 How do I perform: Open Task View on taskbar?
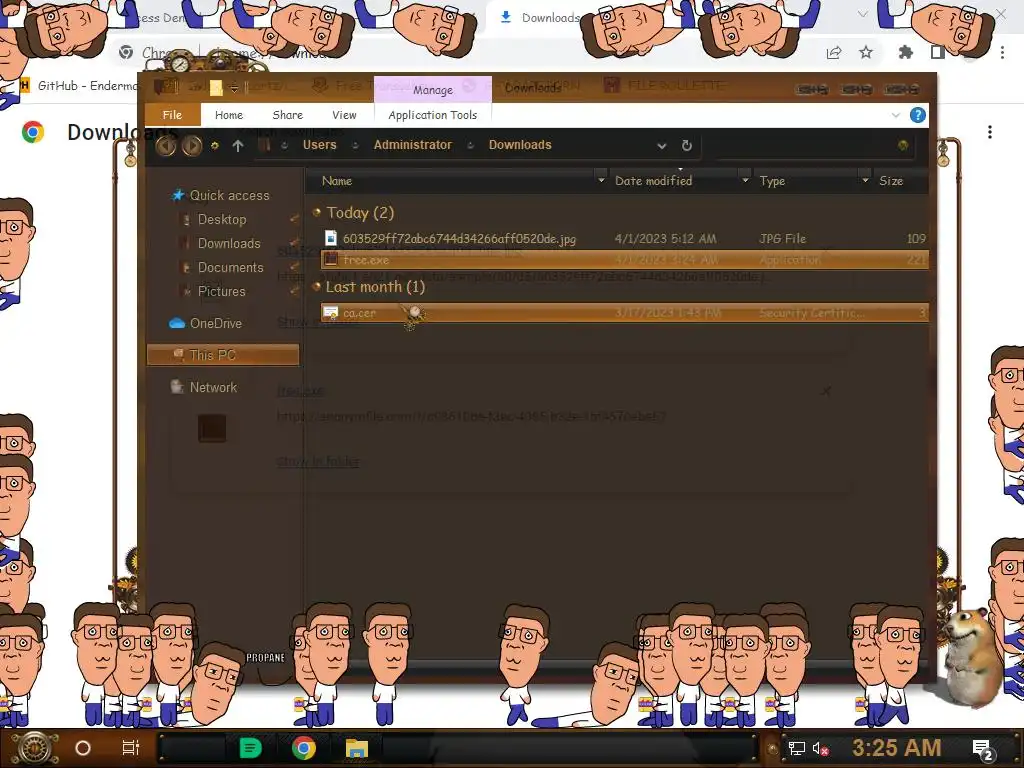(x=131, y=748)
